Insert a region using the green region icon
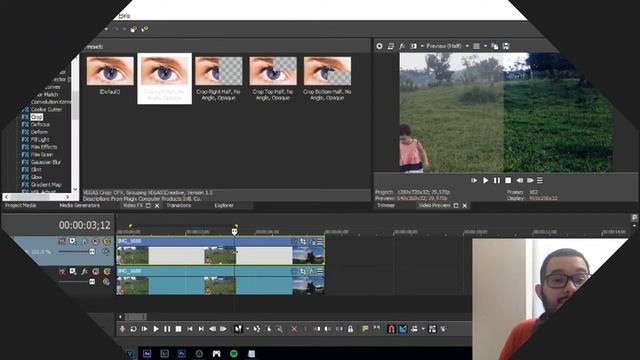Image resolution: width=640 pixels, height=360 pixels. (x=376, y=329)
